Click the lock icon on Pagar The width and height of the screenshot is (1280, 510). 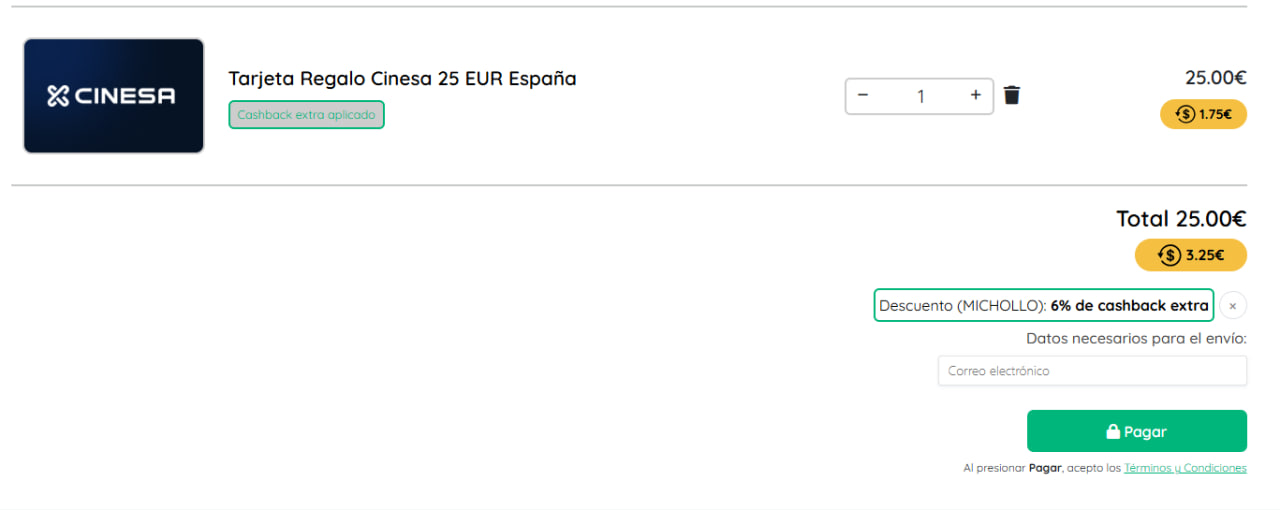pyautogui.click(x=1112, y=432)
